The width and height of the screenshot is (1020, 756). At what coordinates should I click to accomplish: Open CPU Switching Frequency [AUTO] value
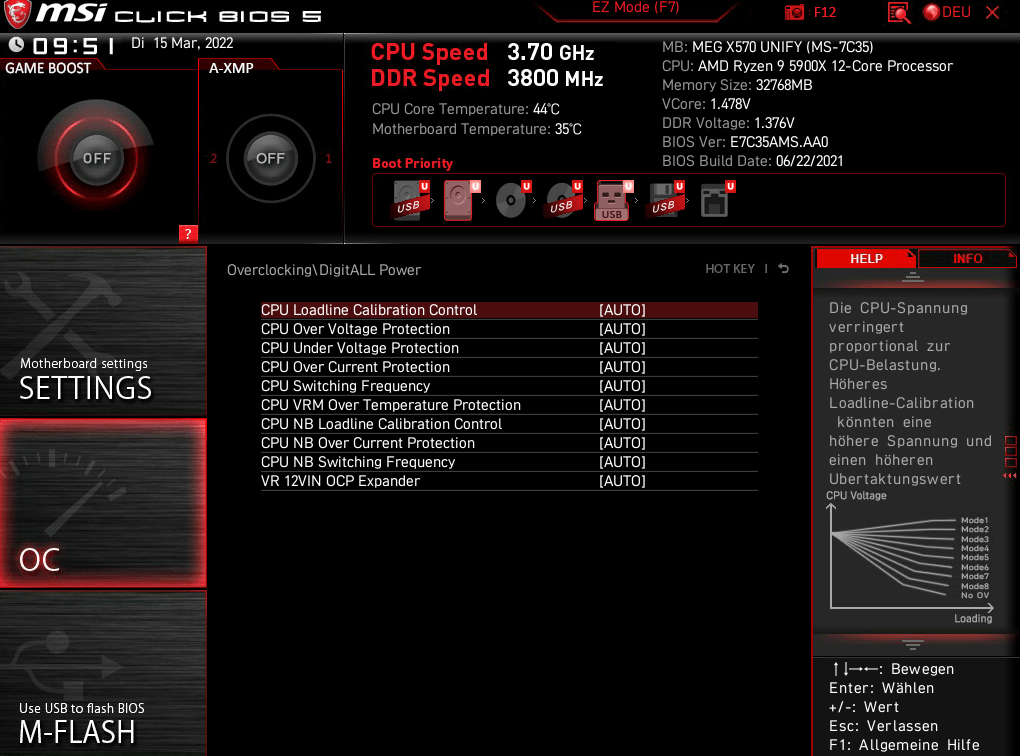[x=622, y=386]
